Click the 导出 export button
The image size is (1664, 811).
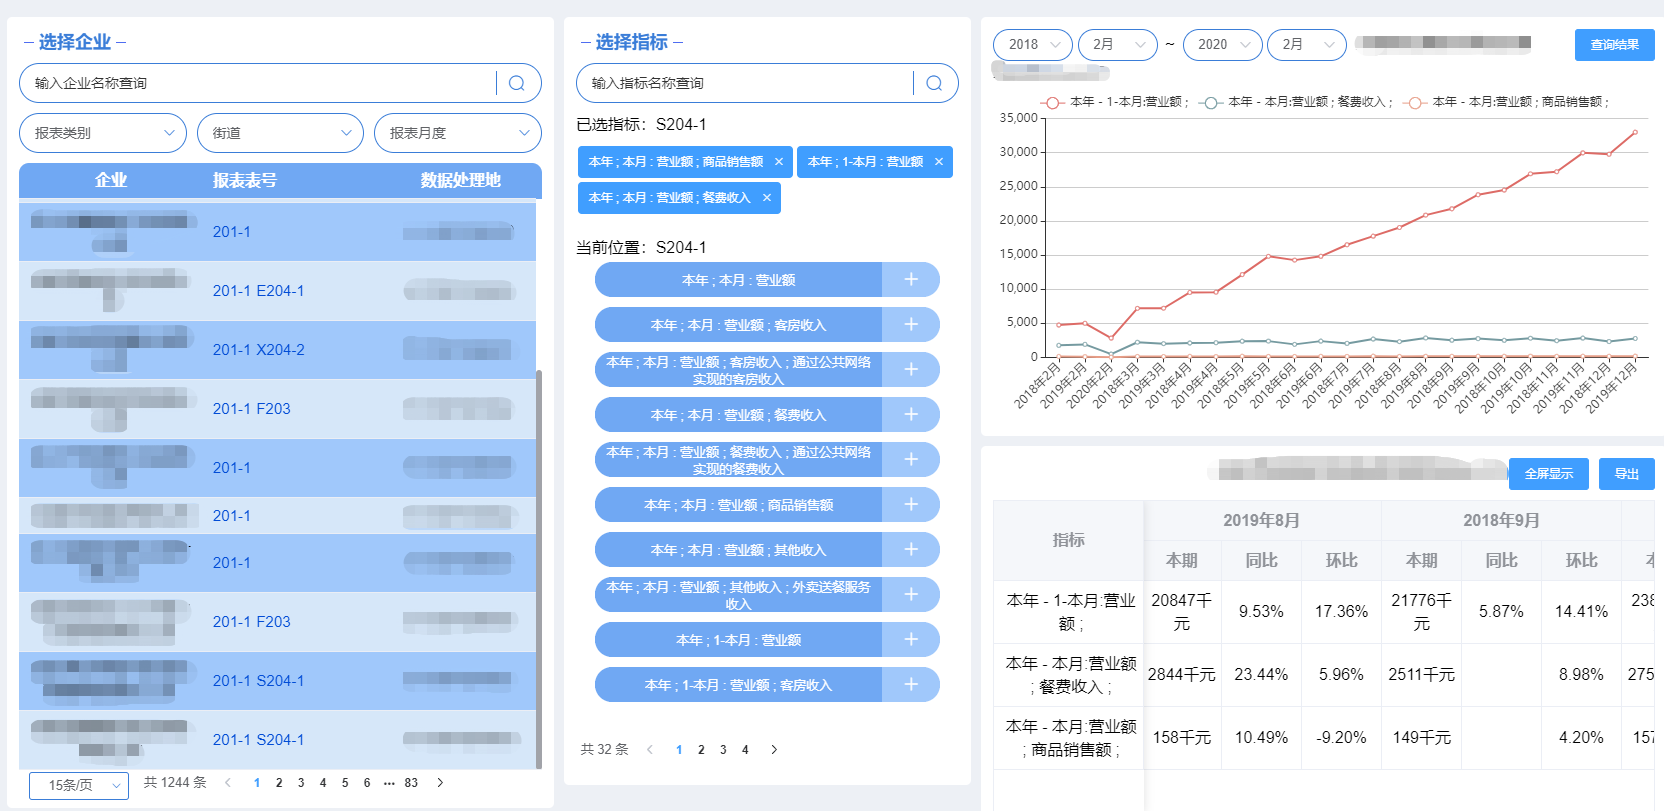click(1626, 474)
